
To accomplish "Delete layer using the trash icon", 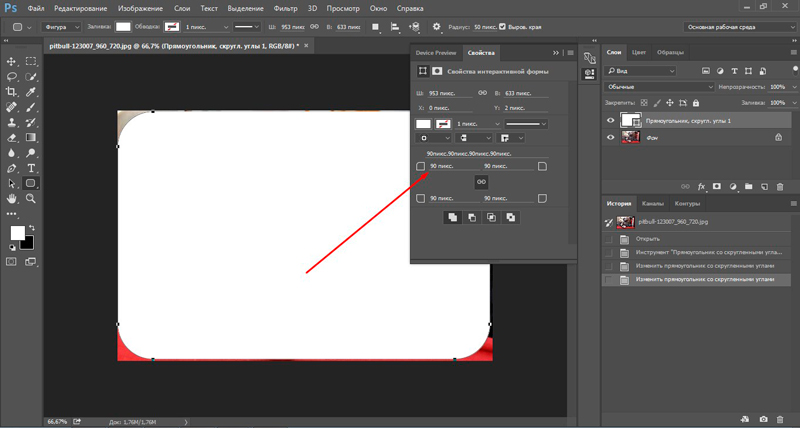I will coord(778,186).
